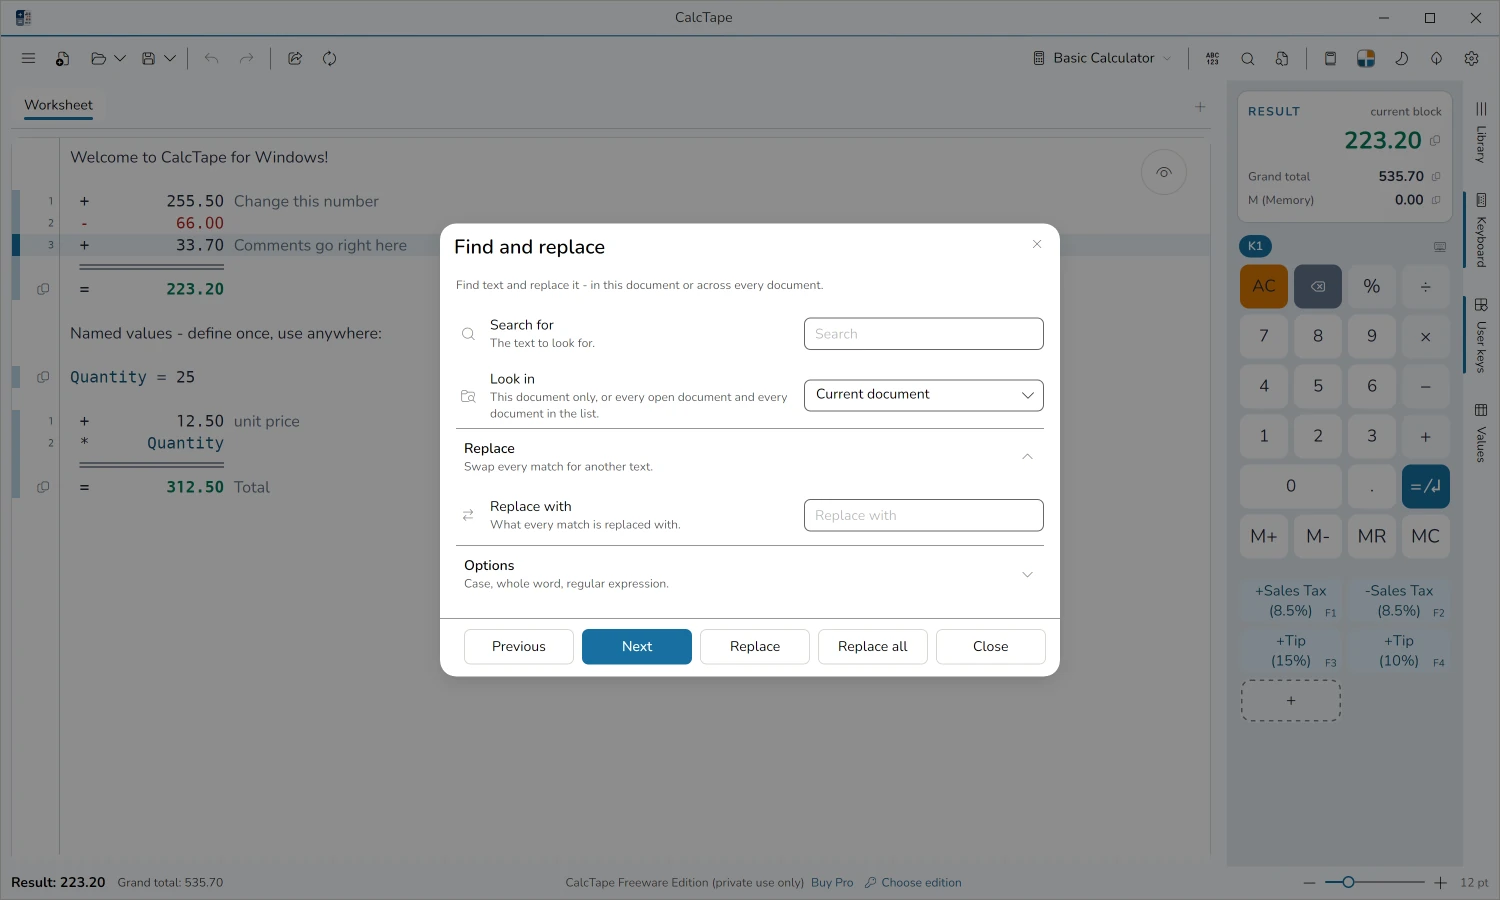
Task: Close the Find and replace dialog with X
Action: (x=1037, y=244)
